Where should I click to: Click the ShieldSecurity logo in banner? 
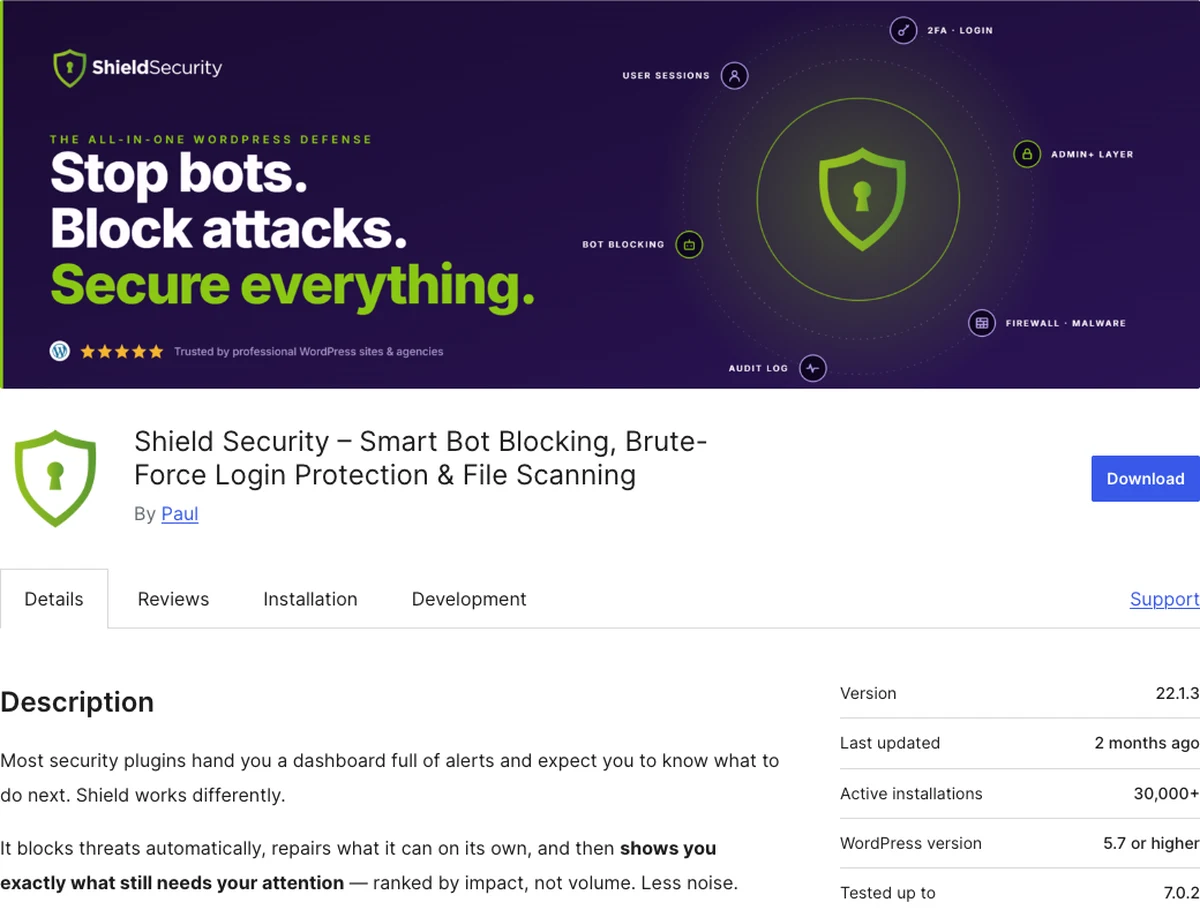[137, 68]
